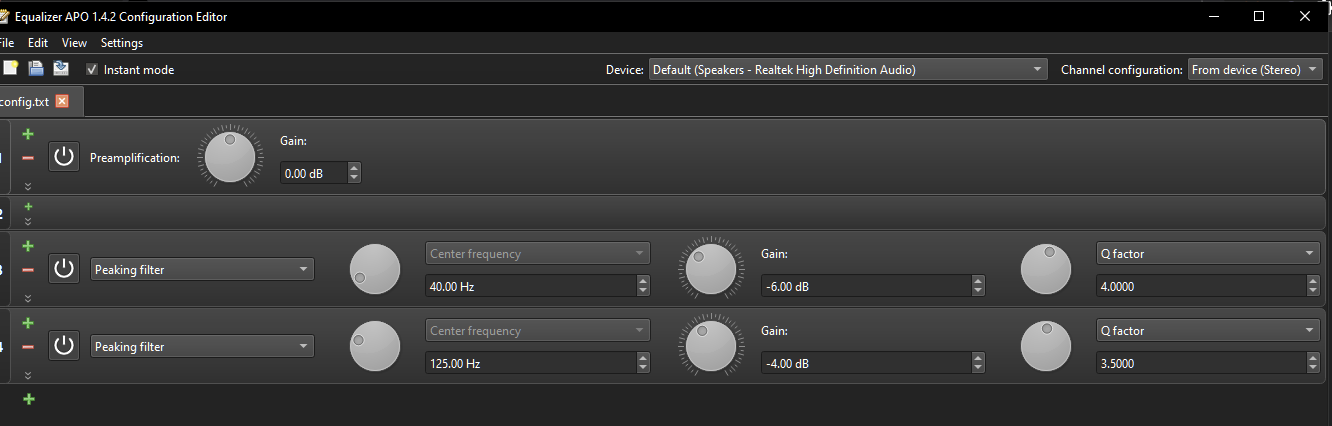Image resolution: width=1332 pixels, height=426 pixels.
Task: Toggle the Instant mode checkbox
Action: coord(92,70)
